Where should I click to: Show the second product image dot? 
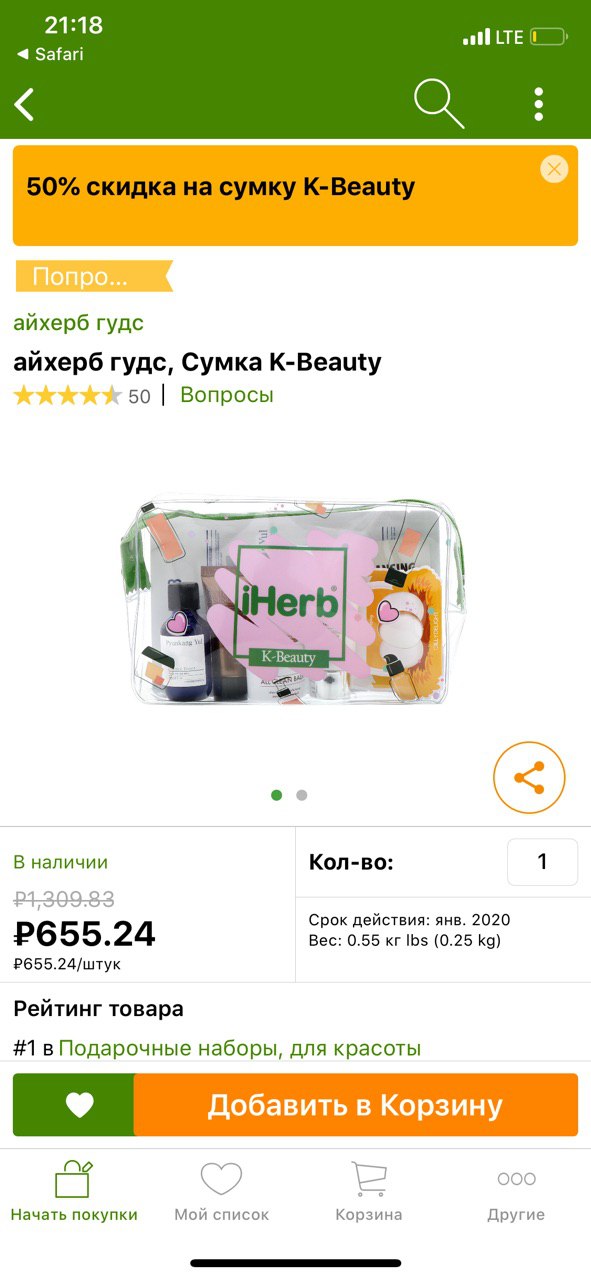(x=302, y=796)
